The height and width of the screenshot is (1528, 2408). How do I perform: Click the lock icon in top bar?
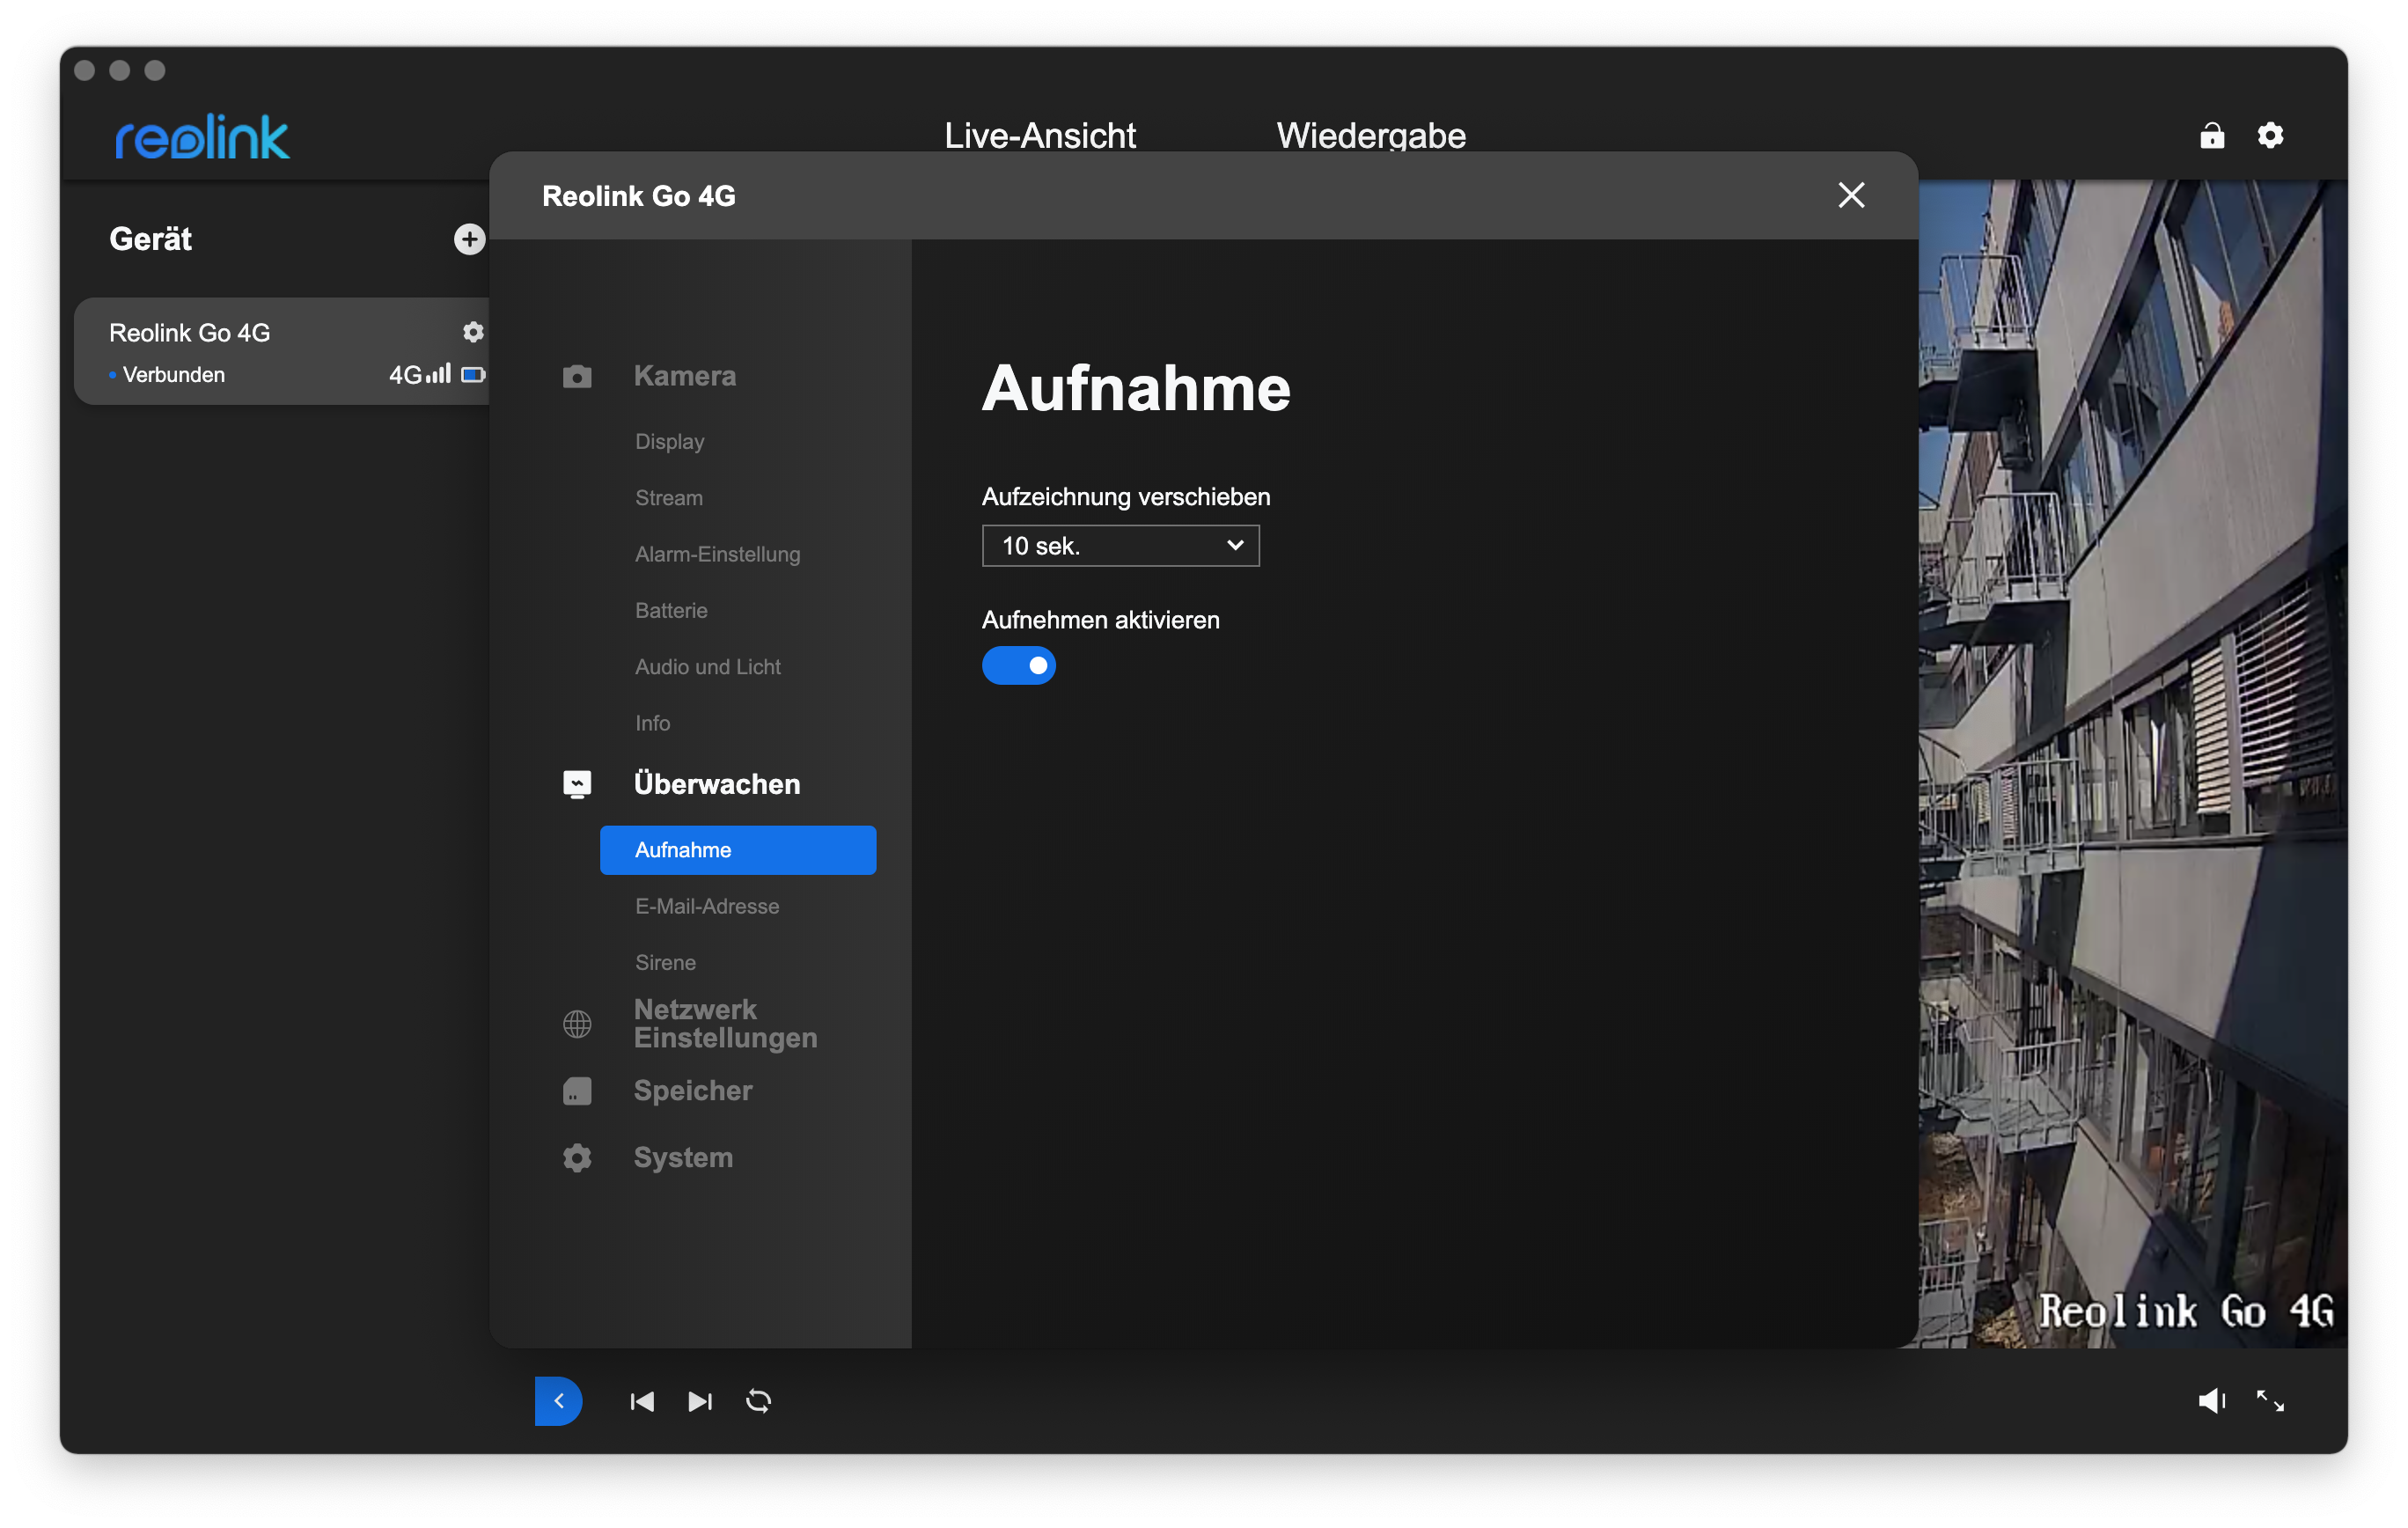(x=2212, y=135)
